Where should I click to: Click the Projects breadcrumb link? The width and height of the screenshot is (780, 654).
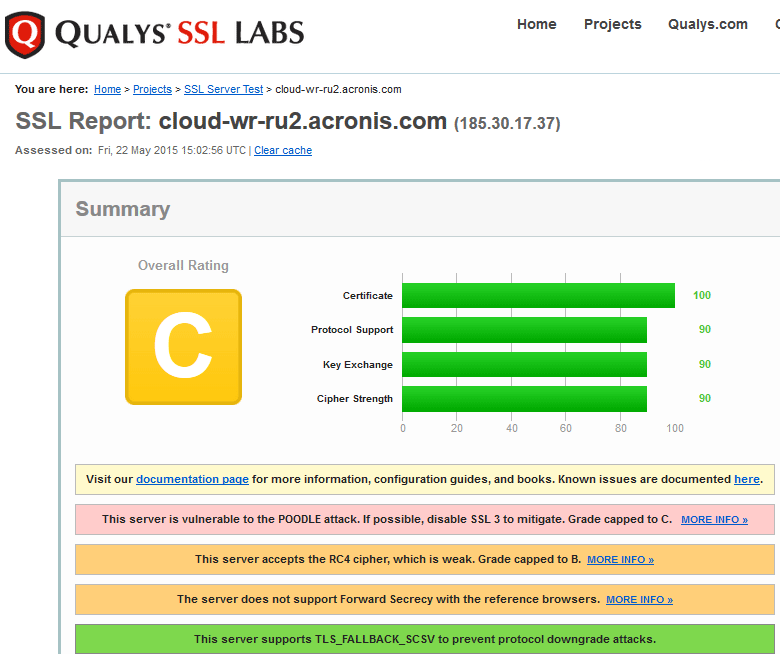tap(152, 89)
